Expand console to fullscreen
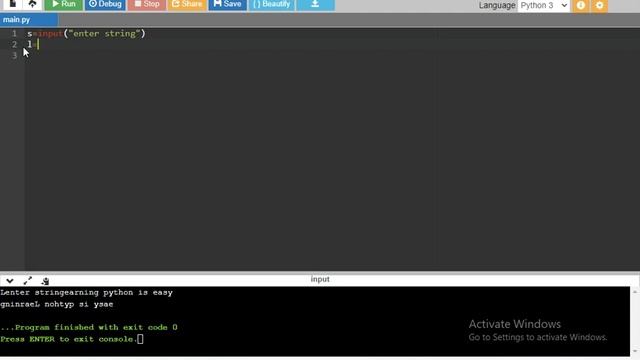The height and width of the screenshot is (360, 640). point(28,281)
